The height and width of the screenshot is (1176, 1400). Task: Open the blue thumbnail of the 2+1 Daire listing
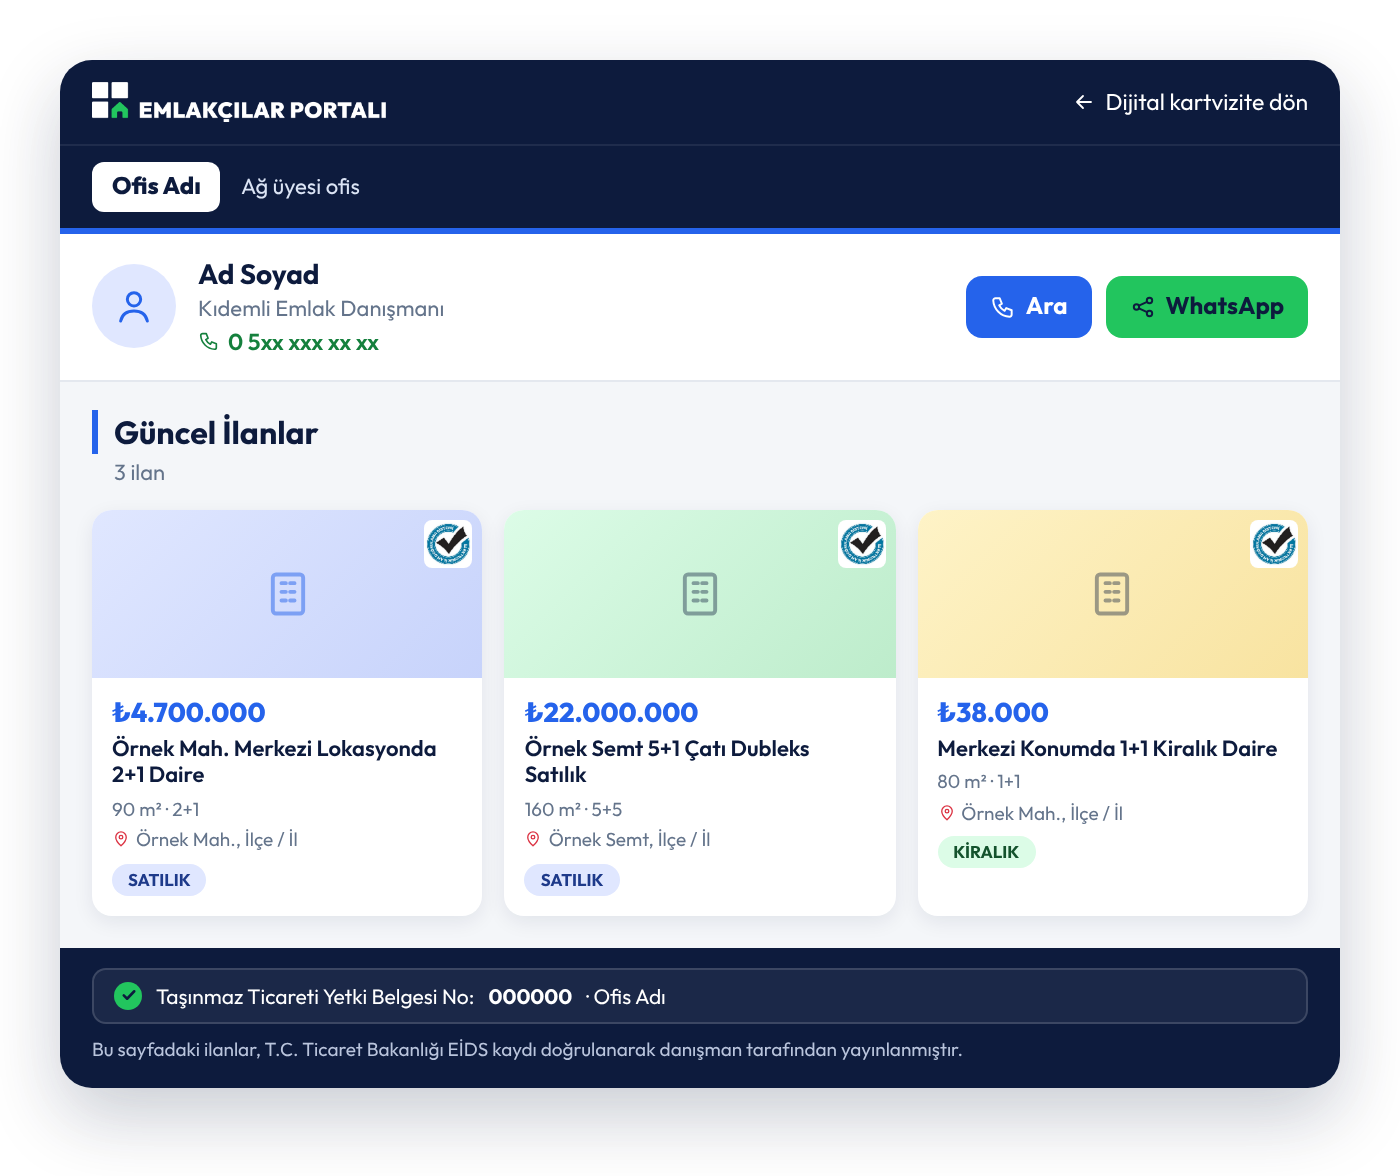[x=287, y=594]
